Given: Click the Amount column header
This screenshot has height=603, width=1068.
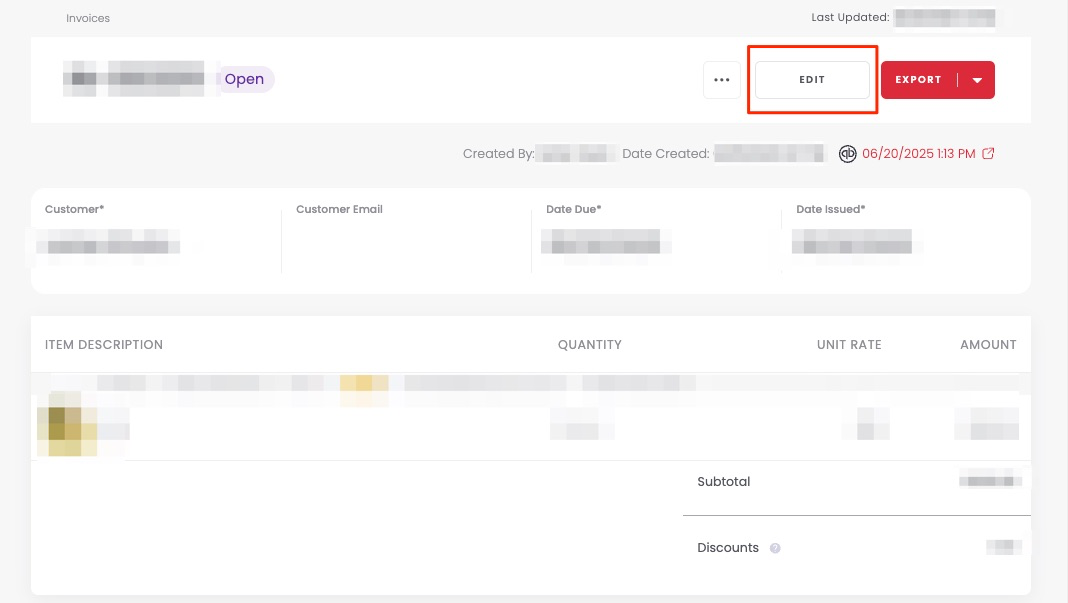Looking at the screenshot, I should coord(987,344).
